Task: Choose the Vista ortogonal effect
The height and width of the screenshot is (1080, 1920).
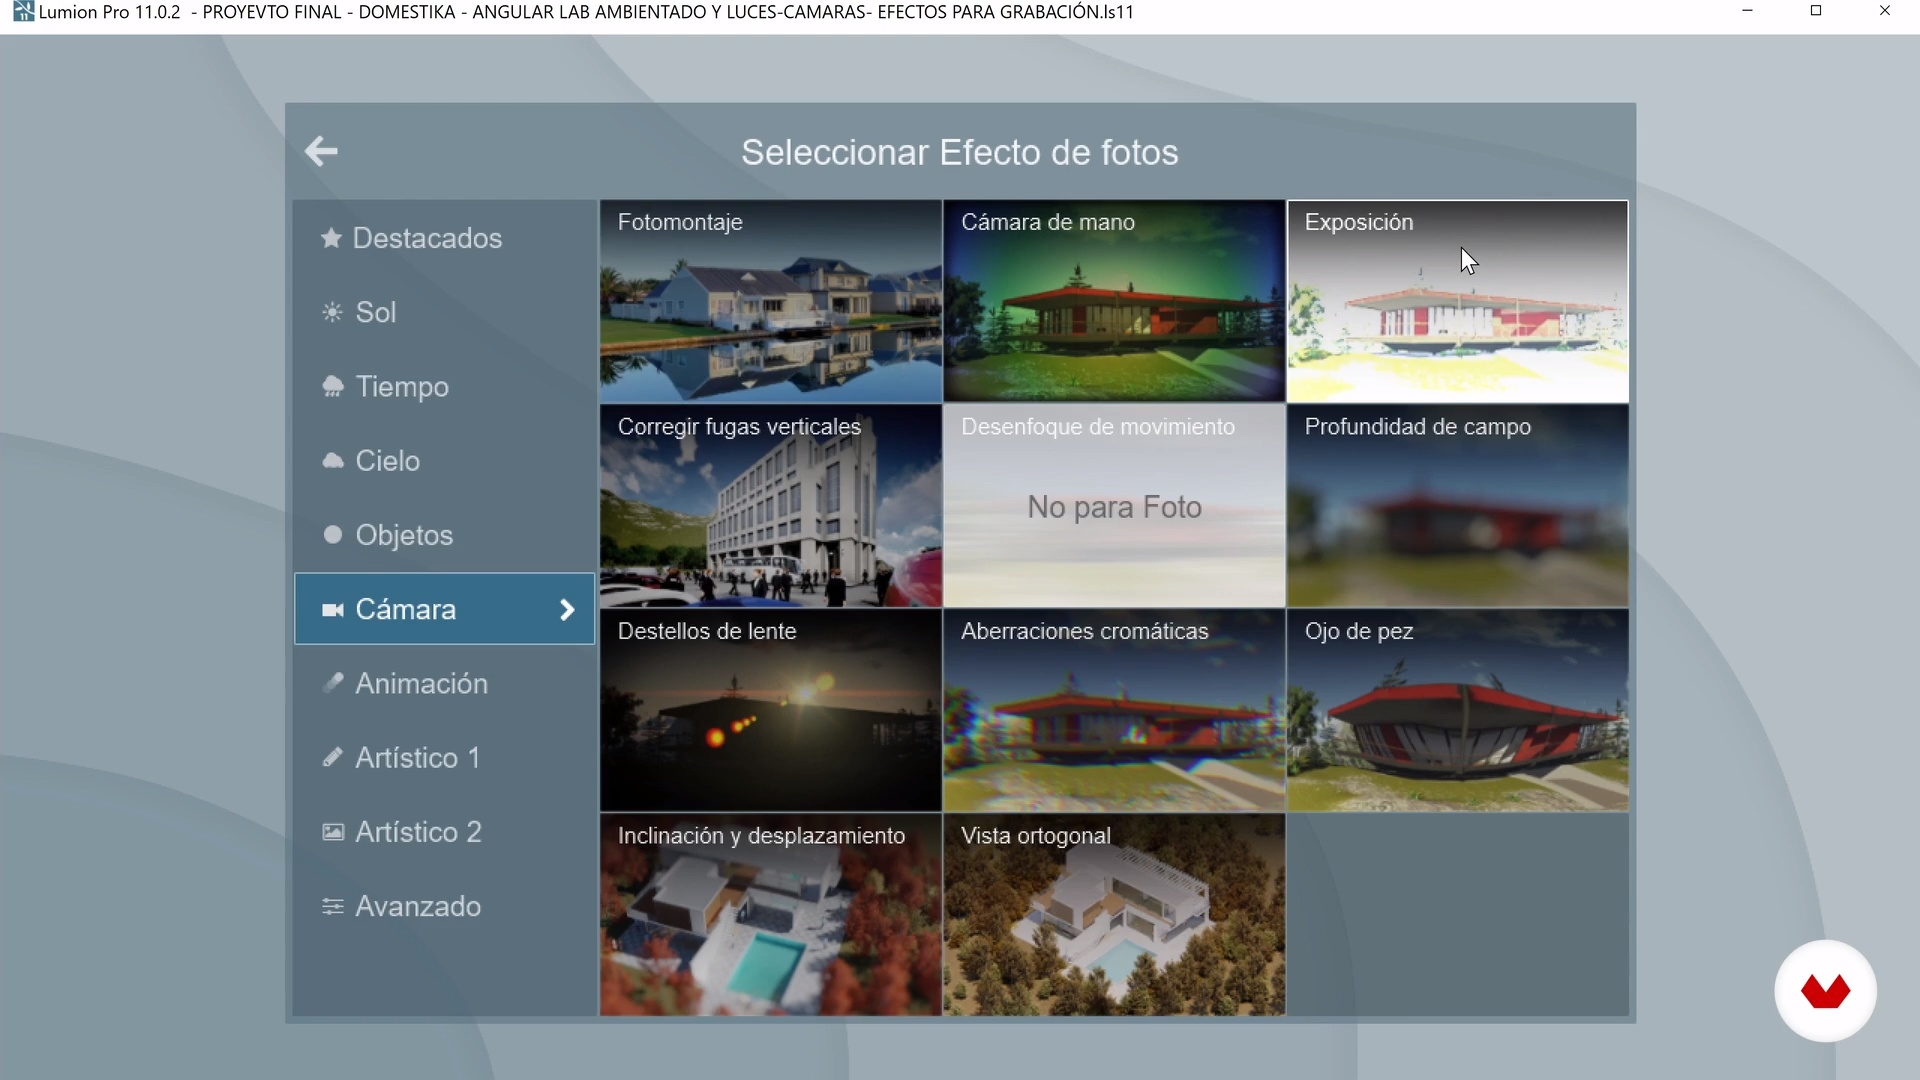Action: pos(1114,915)
